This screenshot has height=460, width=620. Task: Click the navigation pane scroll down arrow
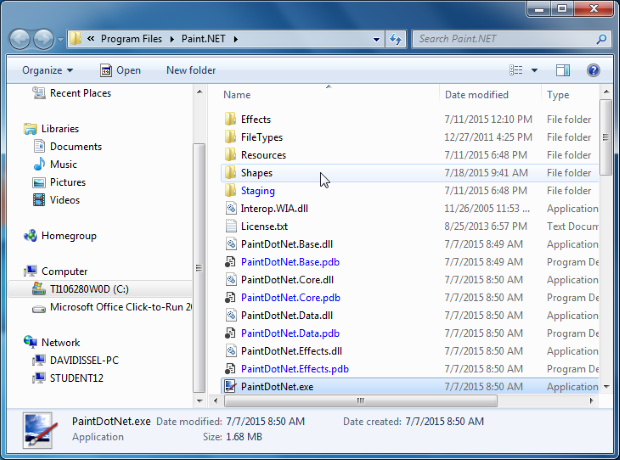(x=200, y=401)
